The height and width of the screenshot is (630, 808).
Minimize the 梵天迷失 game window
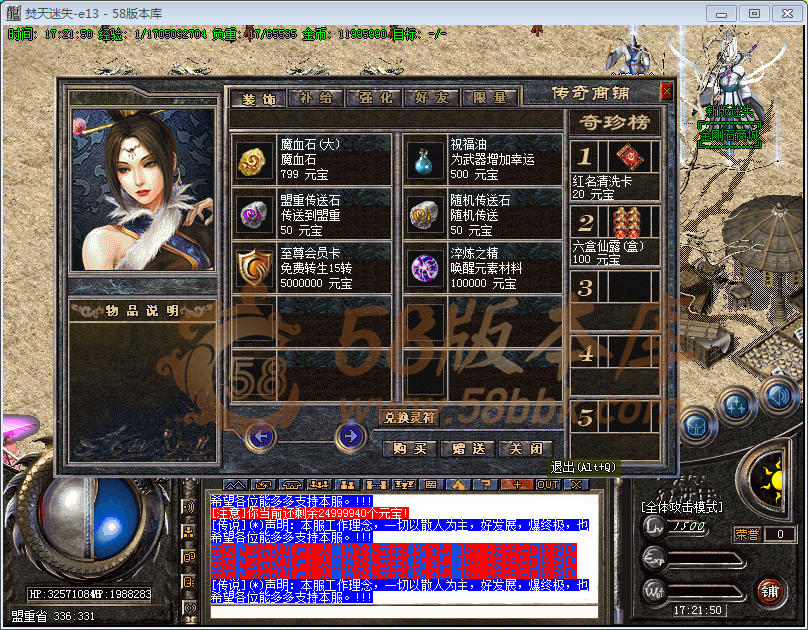[x=721, y=13]
